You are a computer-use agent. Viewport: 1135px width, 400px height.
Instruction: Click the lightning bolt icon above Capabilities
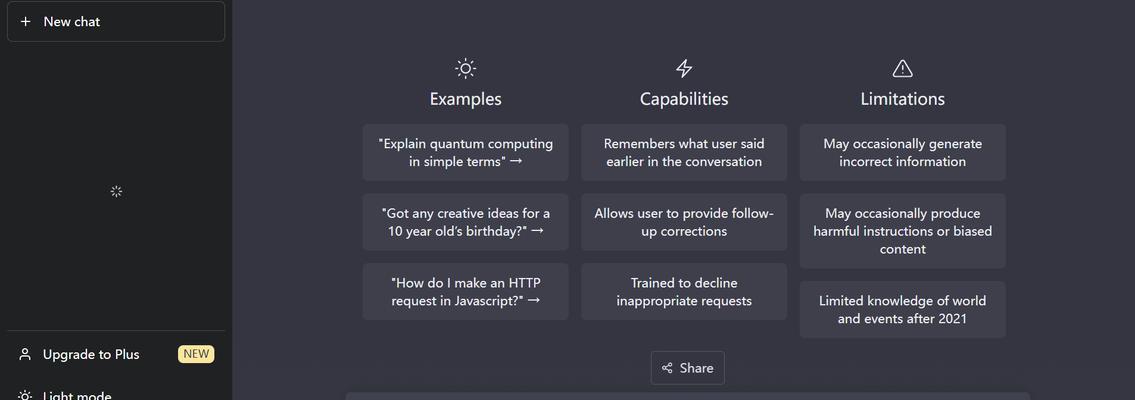(684, 69)
